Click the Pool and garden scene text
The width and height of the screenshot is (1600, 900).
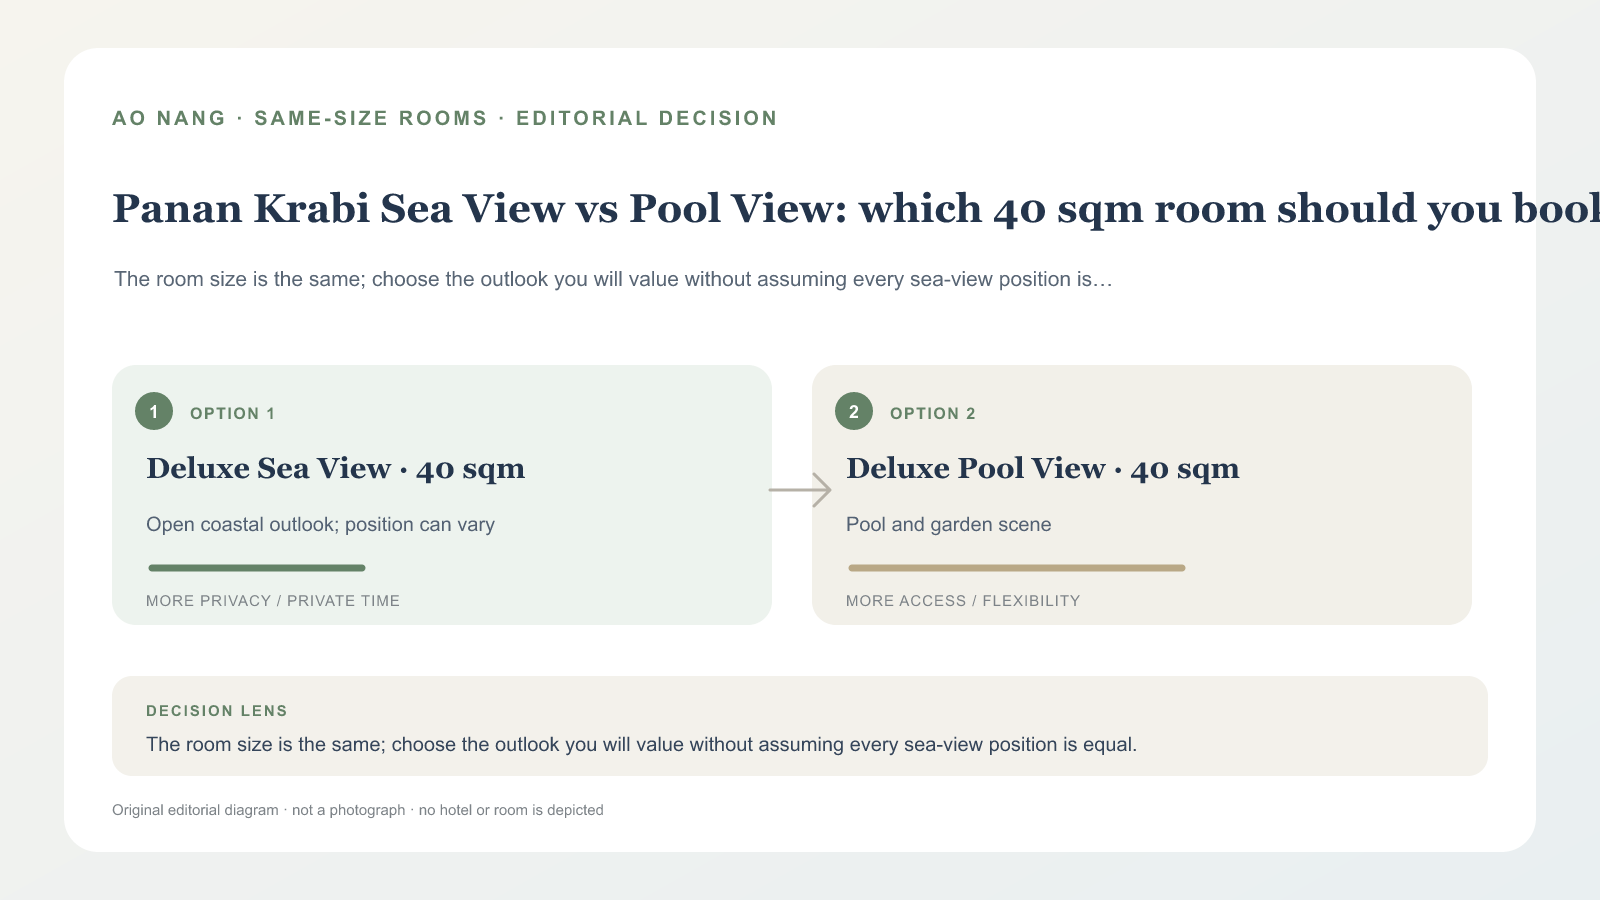click(x=948, y=524)
